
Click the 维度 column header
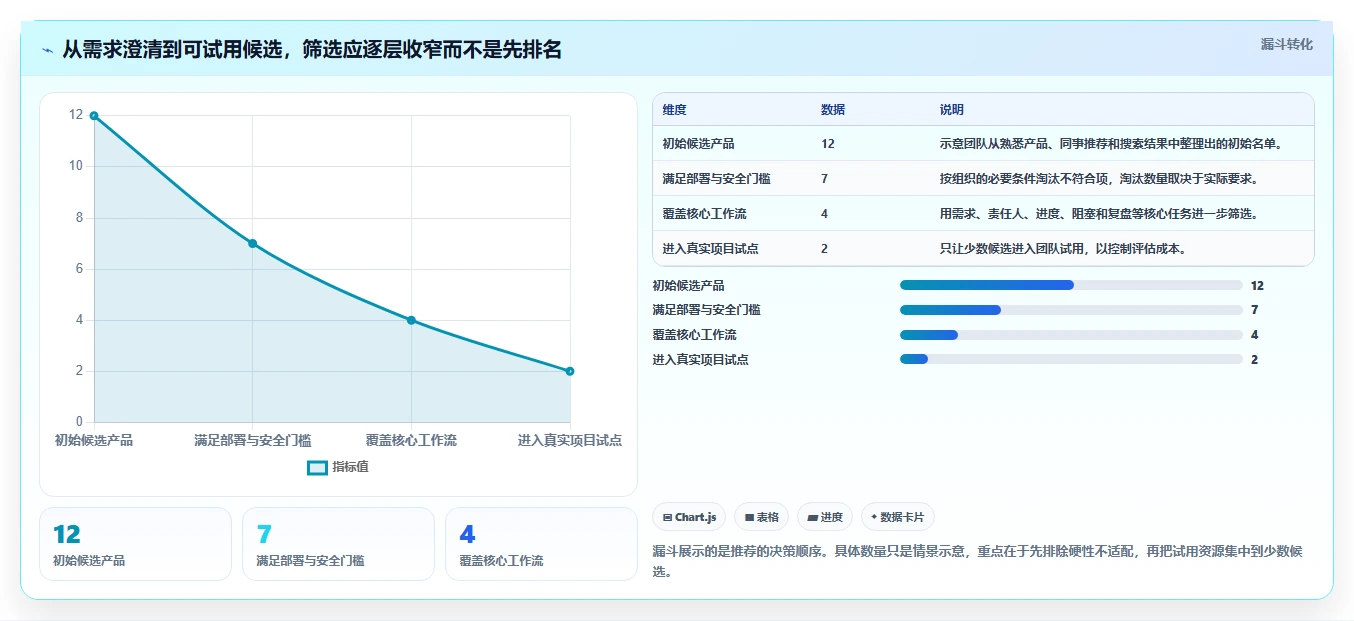(x=674, y=110)
